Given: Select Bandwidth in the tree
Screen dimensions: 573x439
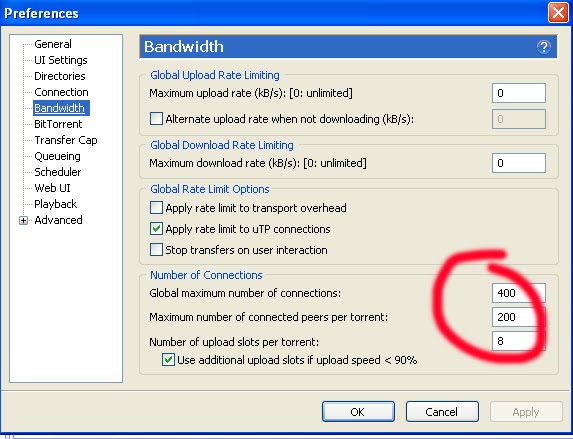Looking at the screenshot, I should coord(60,108).
